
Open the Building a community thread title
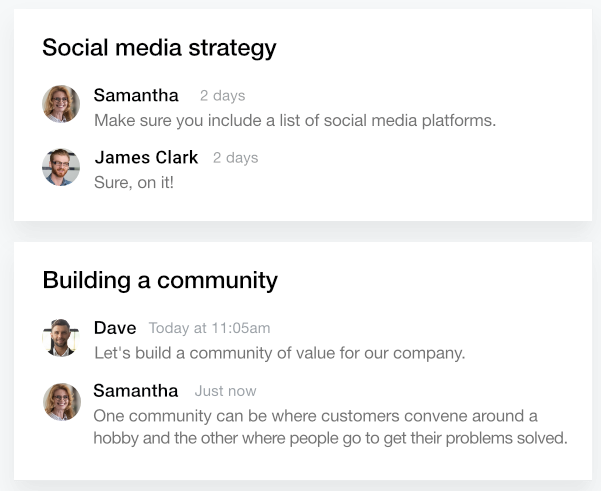click(x=160, y=280)
